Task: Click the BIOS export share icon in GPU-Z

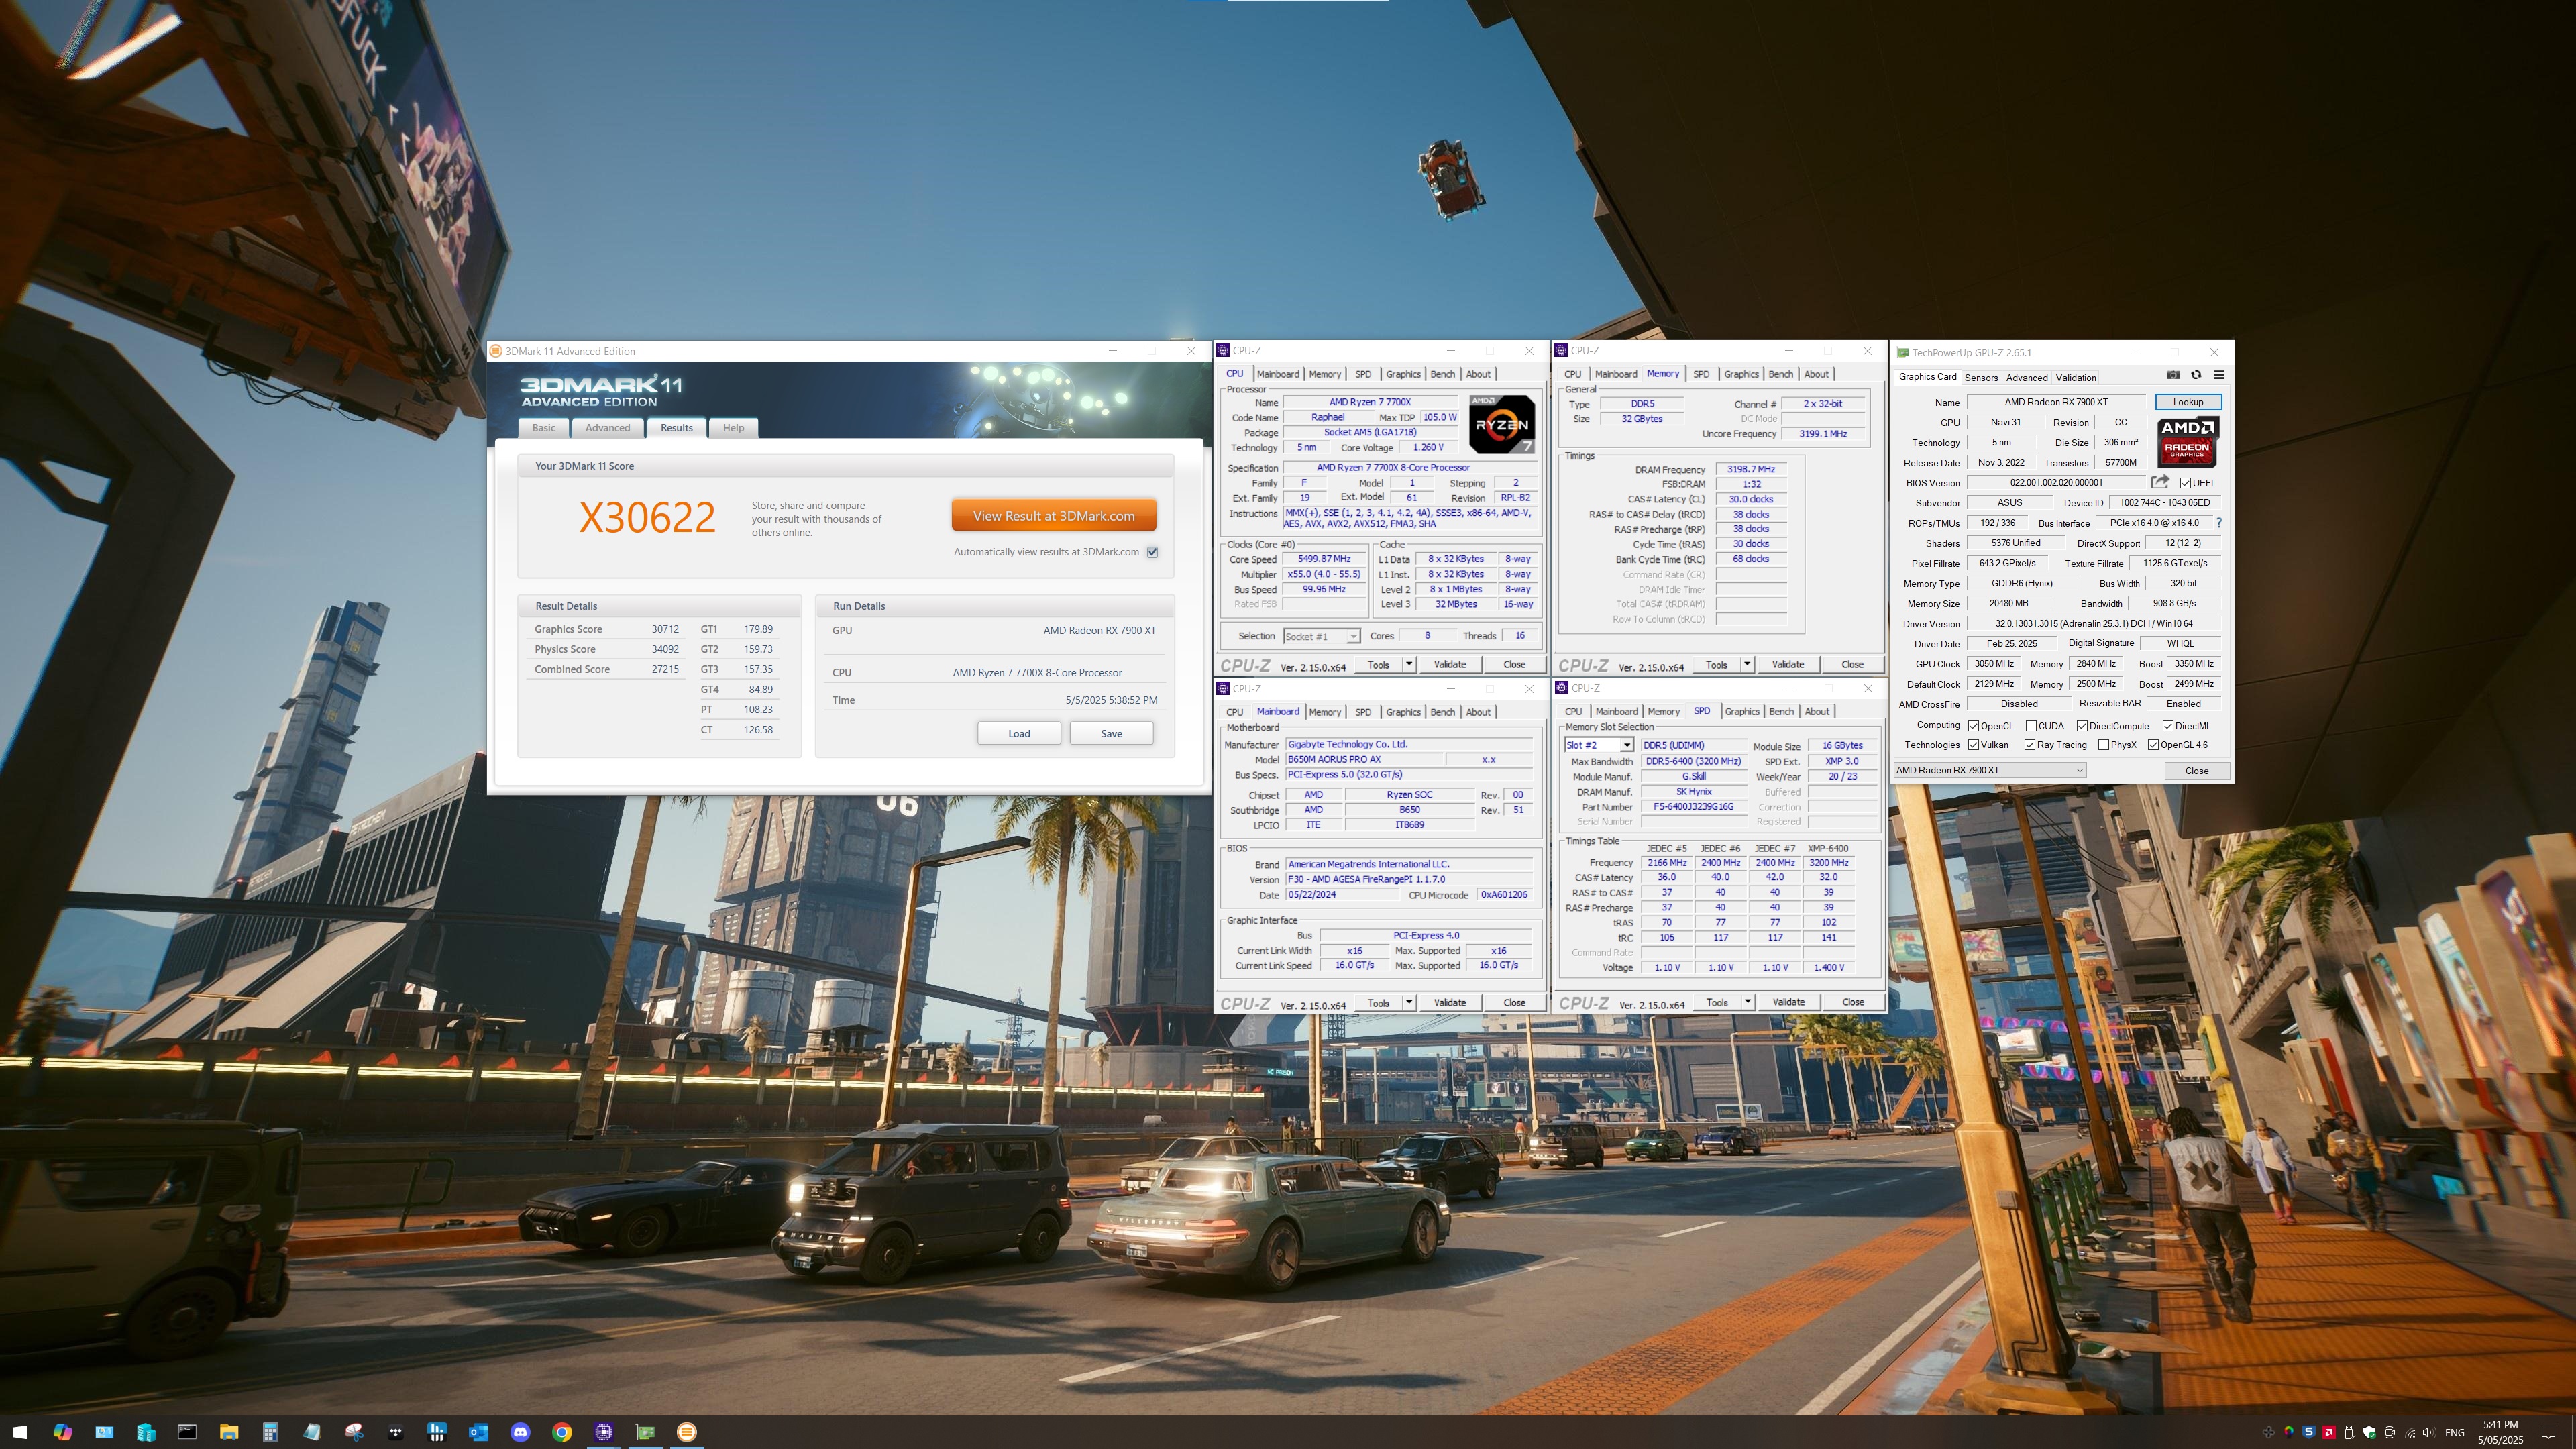Action: 2159,482
